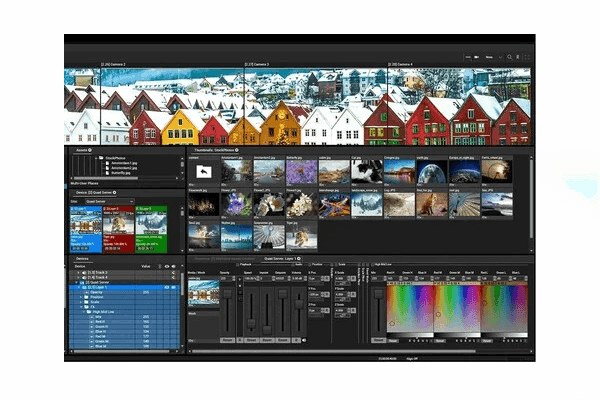Select the Device Quad Server tab
600x400 pixels.
point(94,193)
